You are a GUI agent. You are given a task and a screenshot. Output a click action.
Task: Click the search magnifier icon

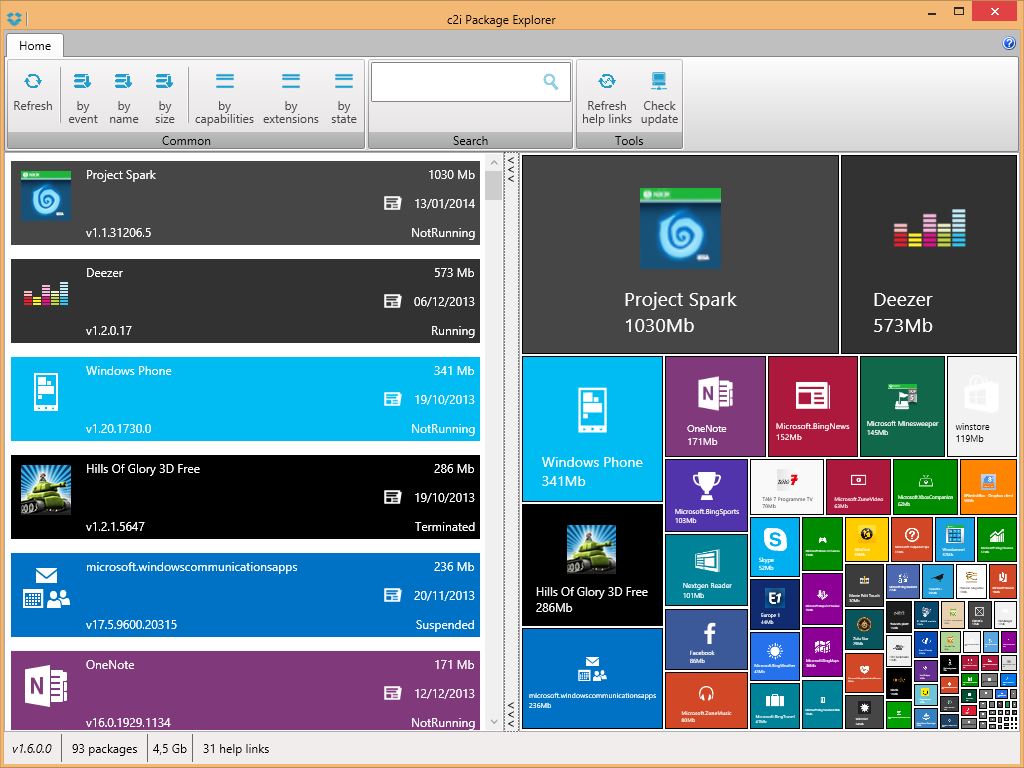(x=551, y=82)
